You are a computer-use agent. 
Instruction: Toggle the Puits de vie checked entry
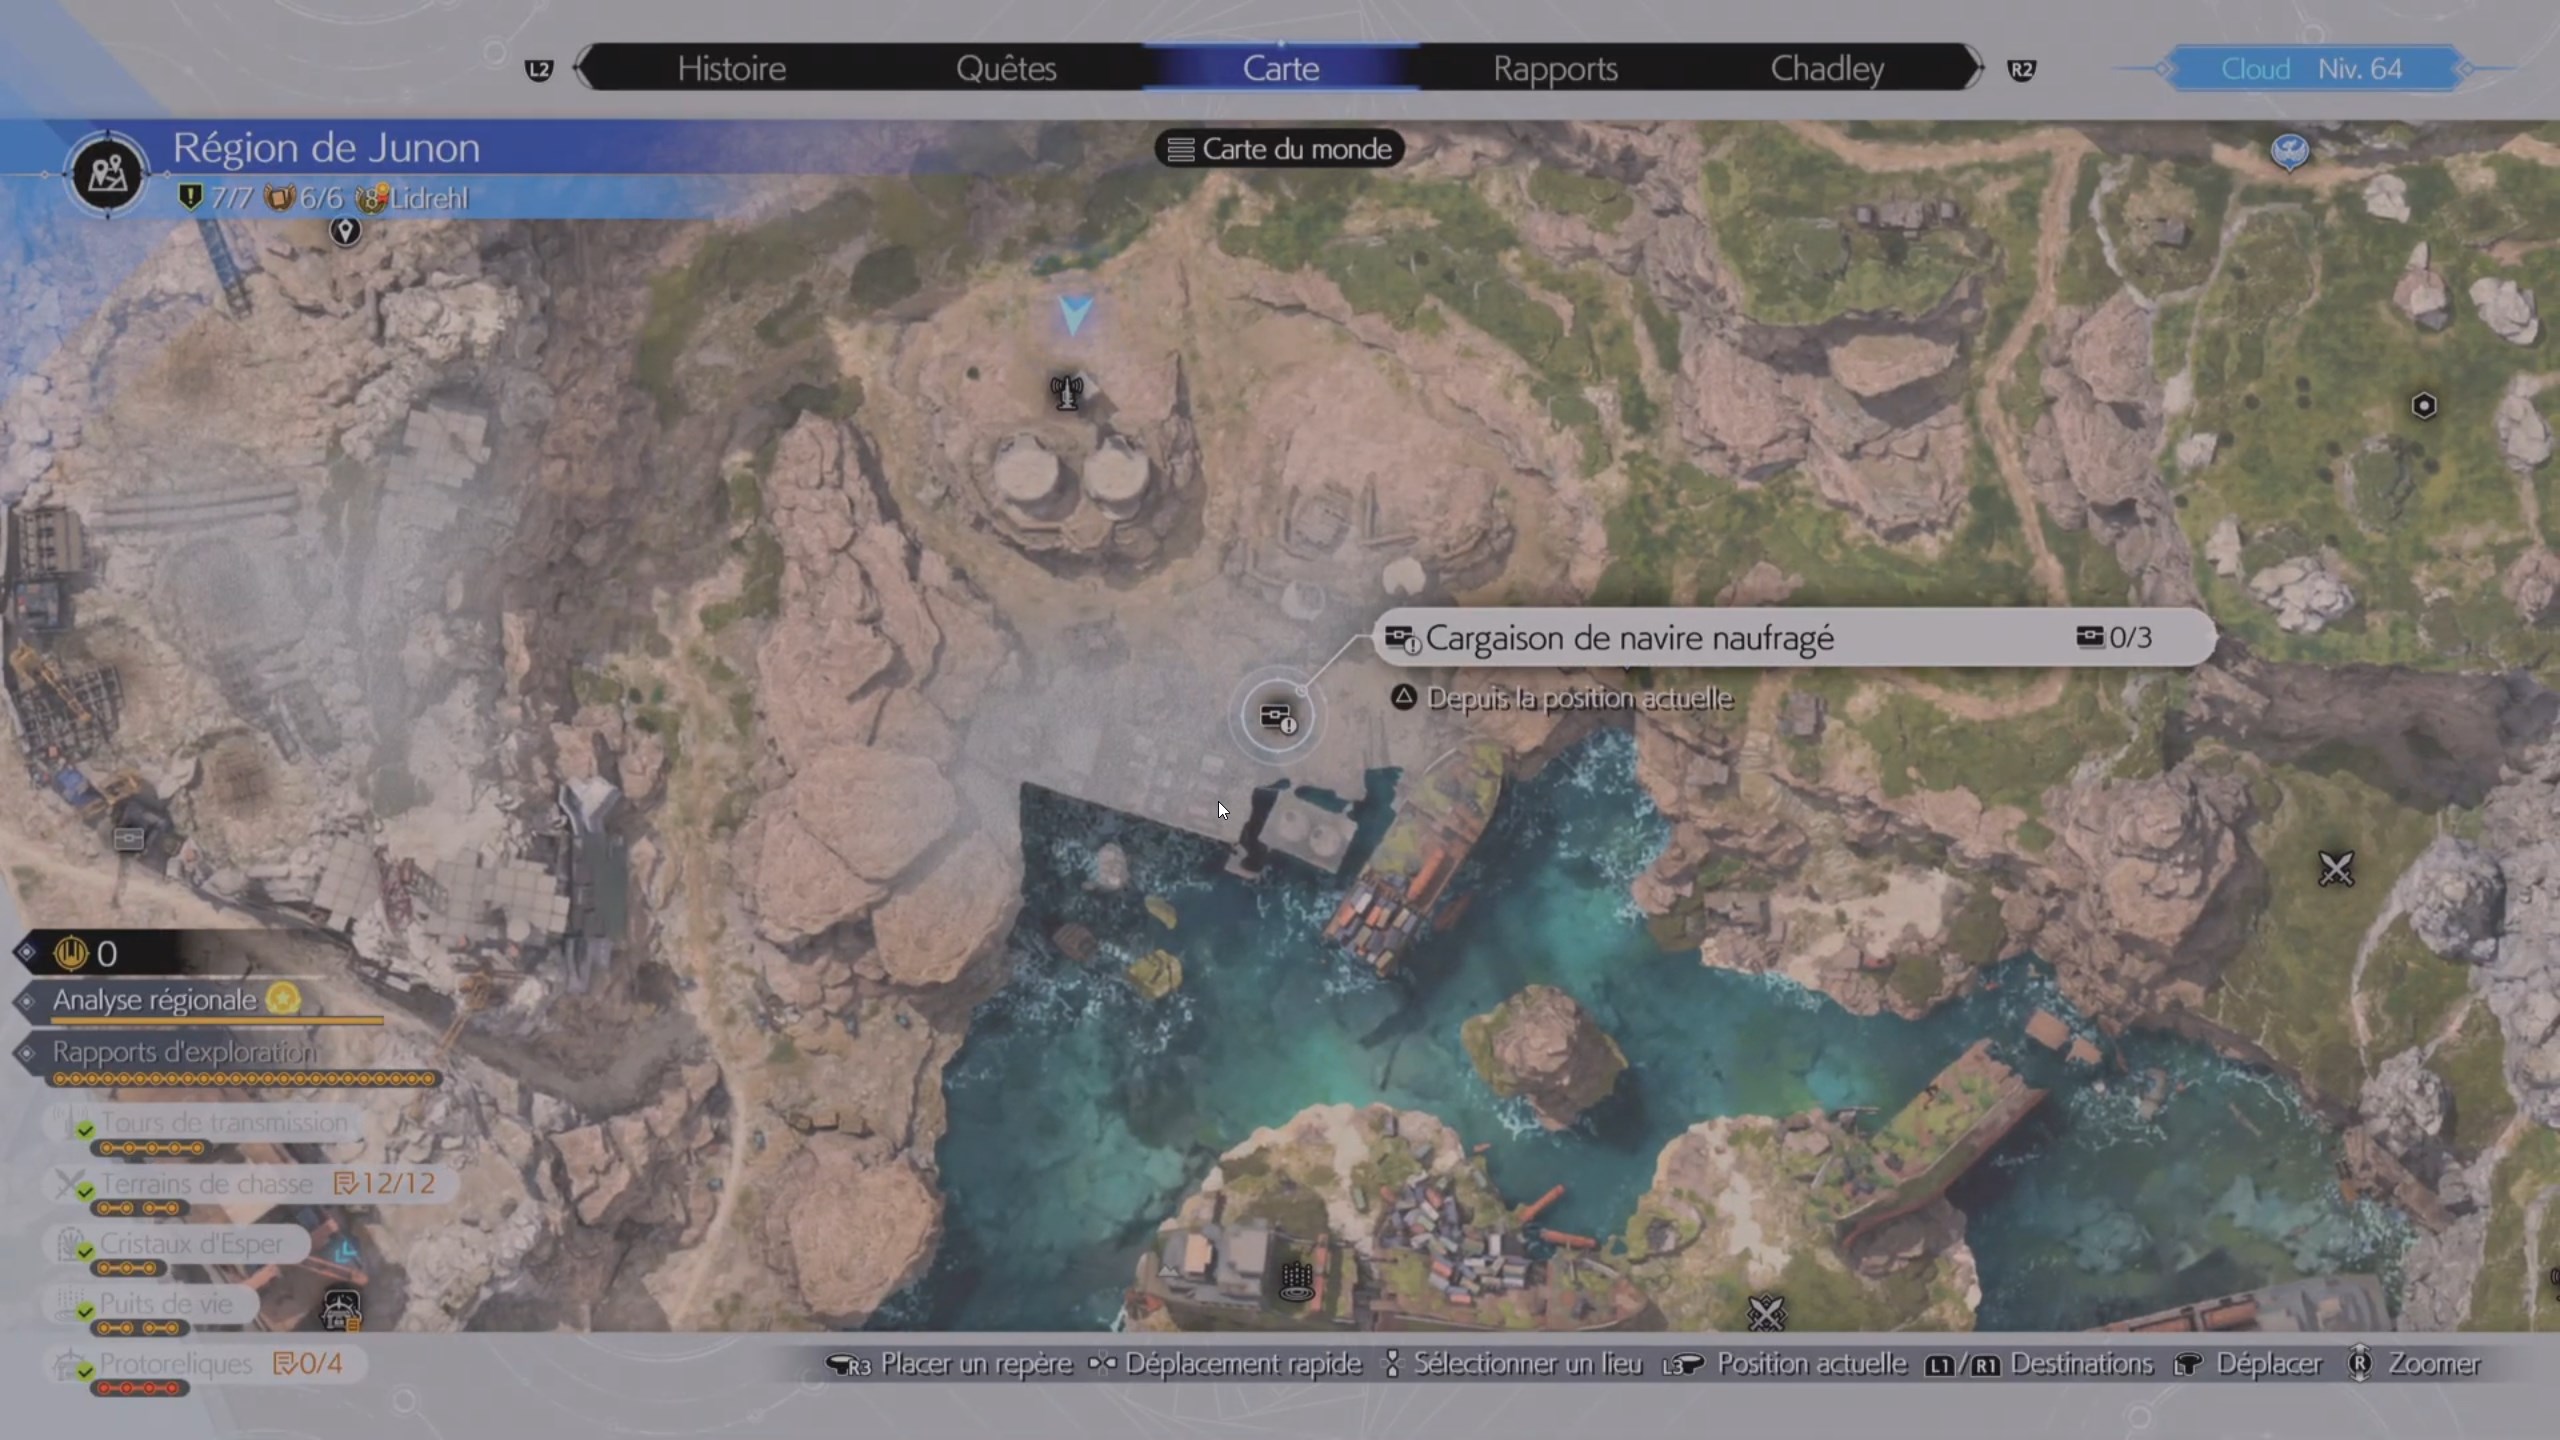click(165, 1304)
